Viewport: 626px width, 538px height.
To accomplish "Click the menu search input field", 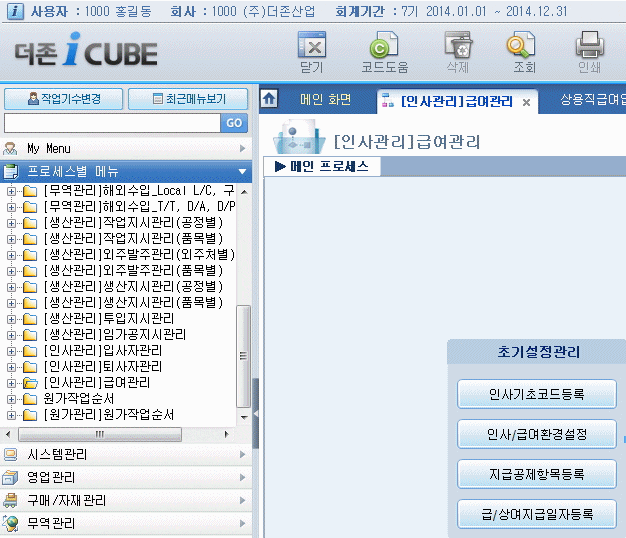I will [112, 123].
